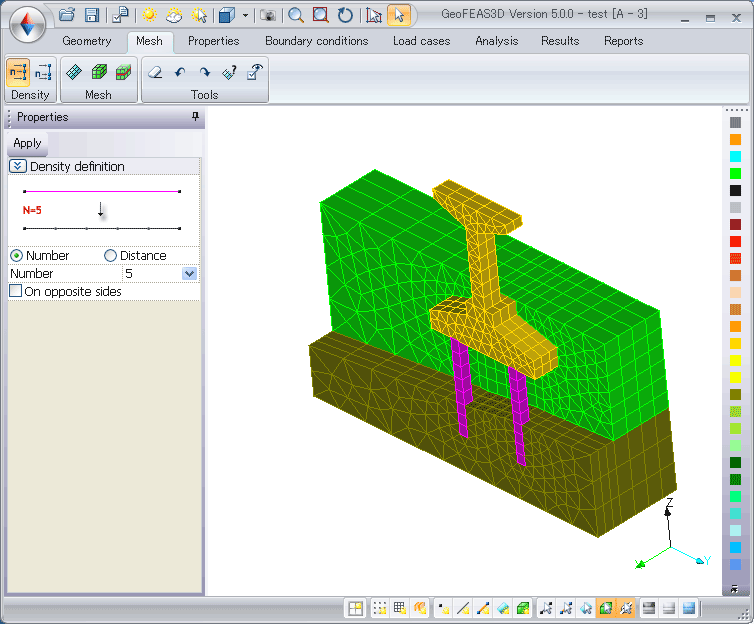
Task: Click the Apply button
Action: [x=27, y=143]
